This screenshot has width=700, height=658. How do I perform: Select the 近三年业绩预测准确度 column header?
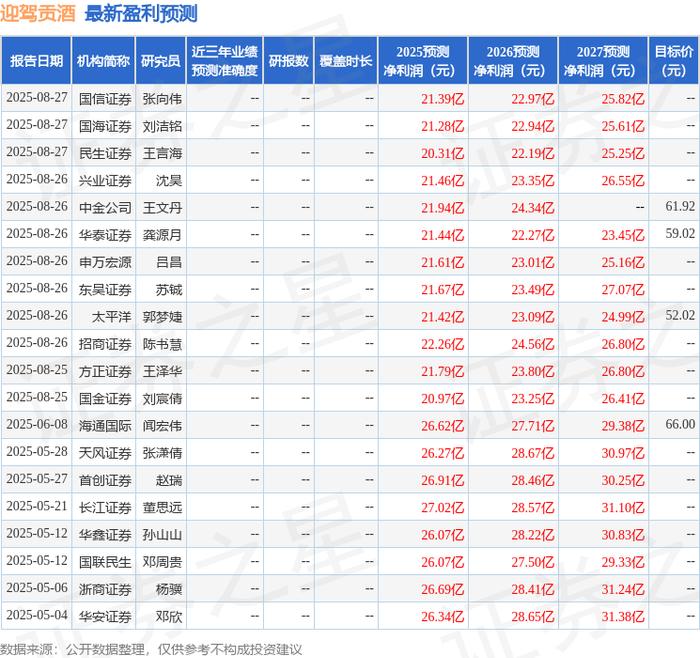pyautogui.click(x=225, y=61)
